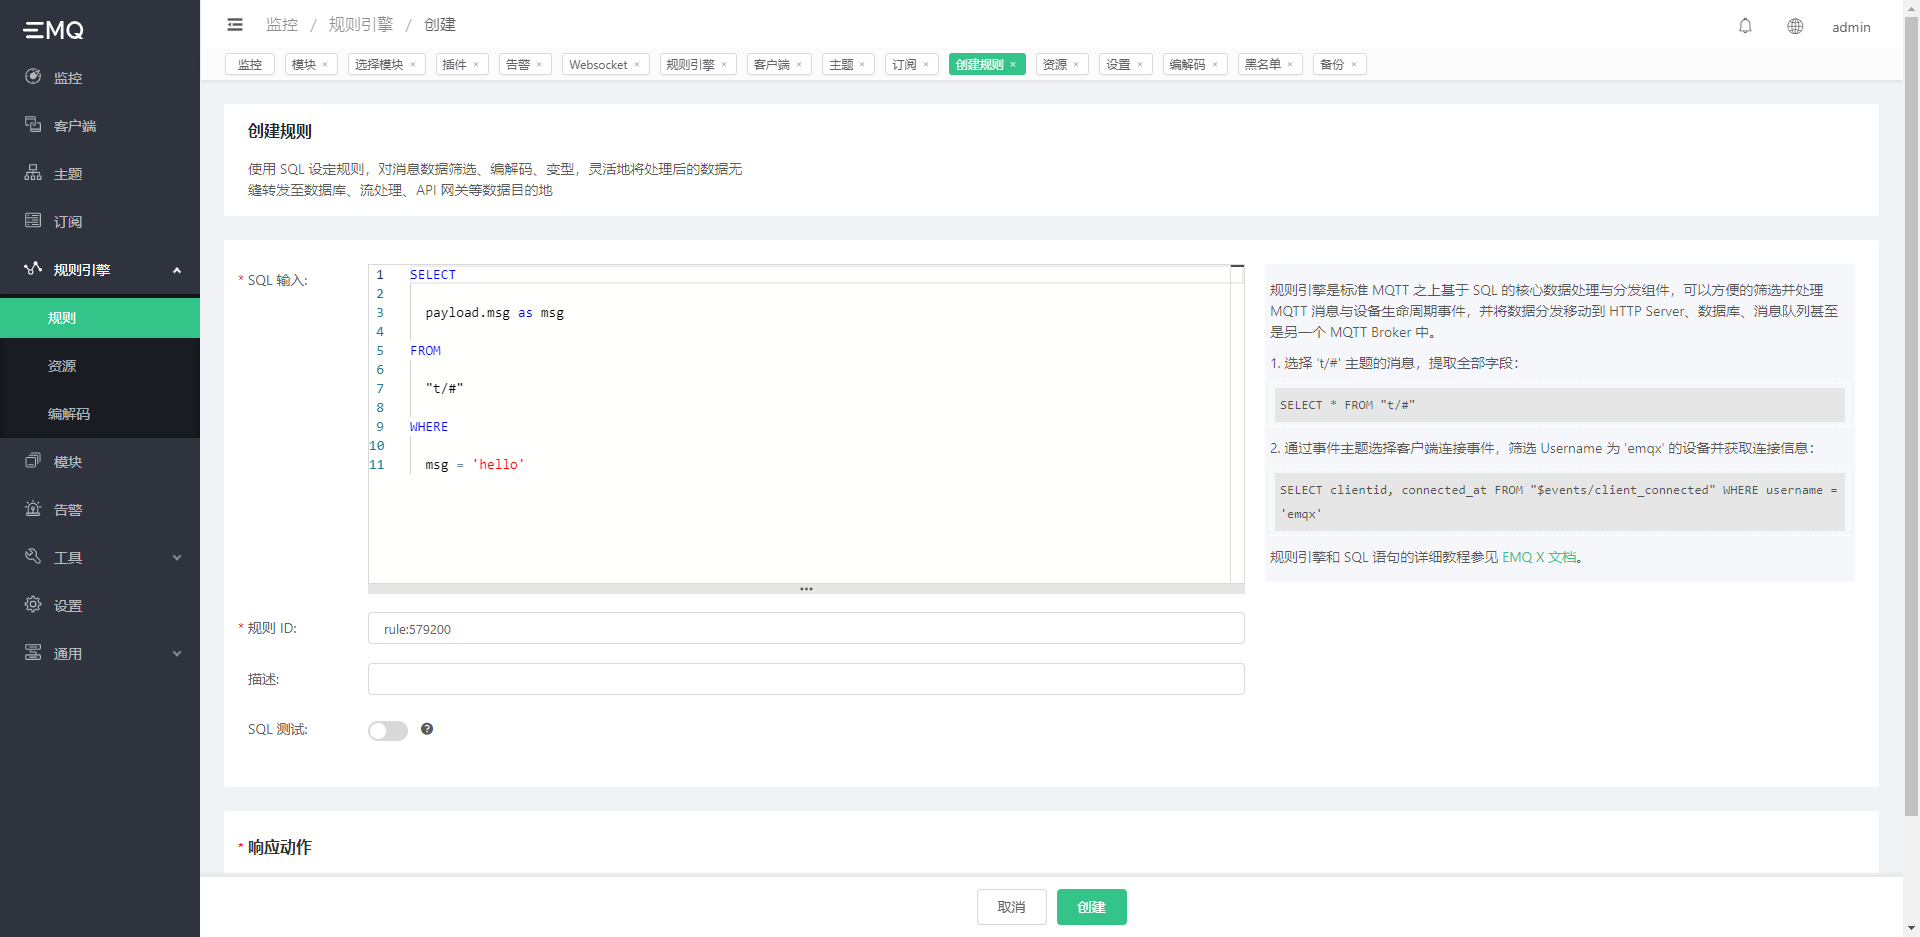This screenshot has height=937, width=1920.
Task: Switch to the 监控 tab
Action: click(250, 64)
